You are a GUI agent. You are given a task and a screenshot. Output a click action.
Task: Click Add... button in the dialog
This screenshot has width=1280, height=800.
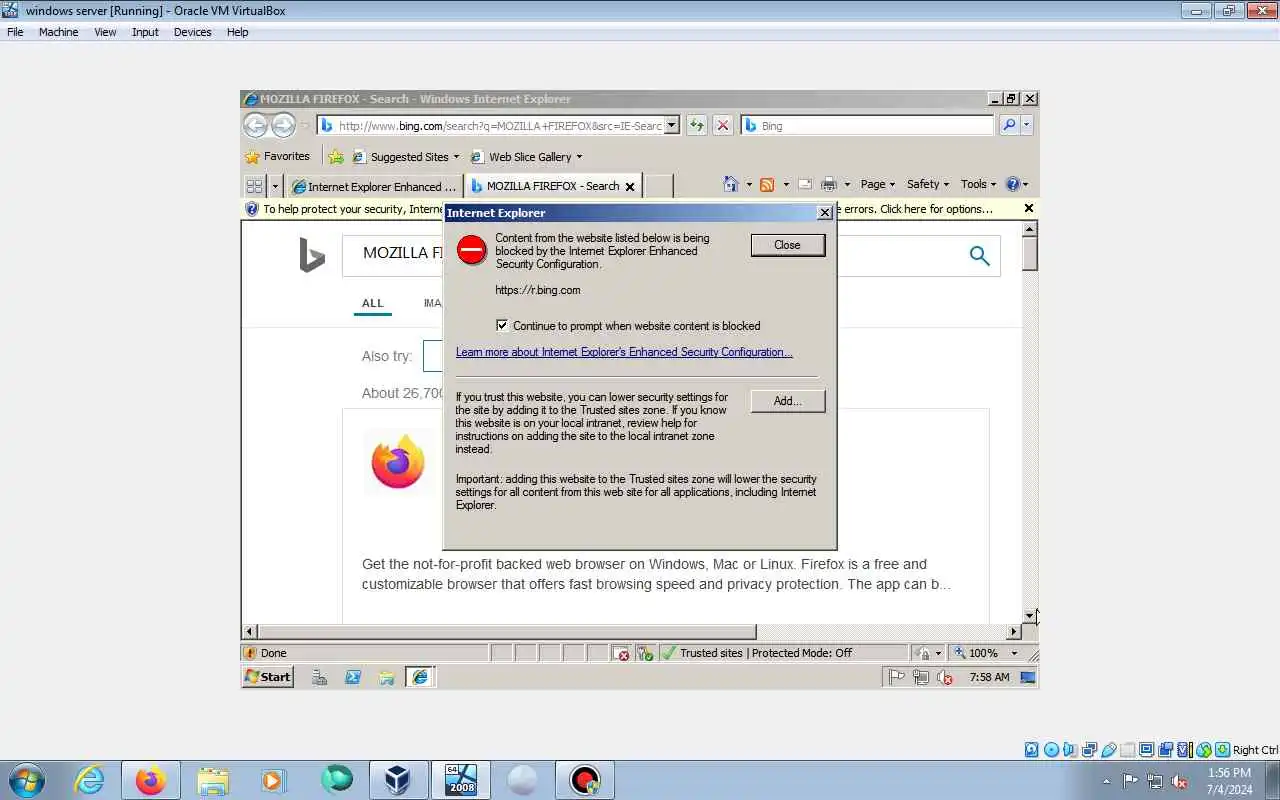[787, 401]
